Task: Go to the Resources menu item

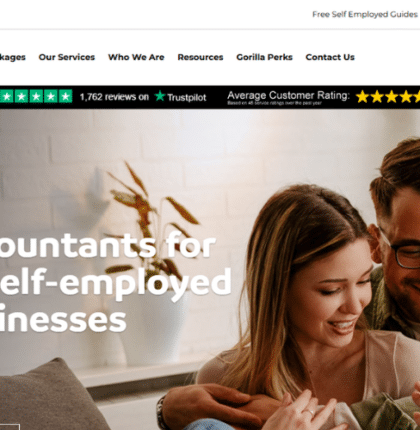Action: (x=200, y=57)
